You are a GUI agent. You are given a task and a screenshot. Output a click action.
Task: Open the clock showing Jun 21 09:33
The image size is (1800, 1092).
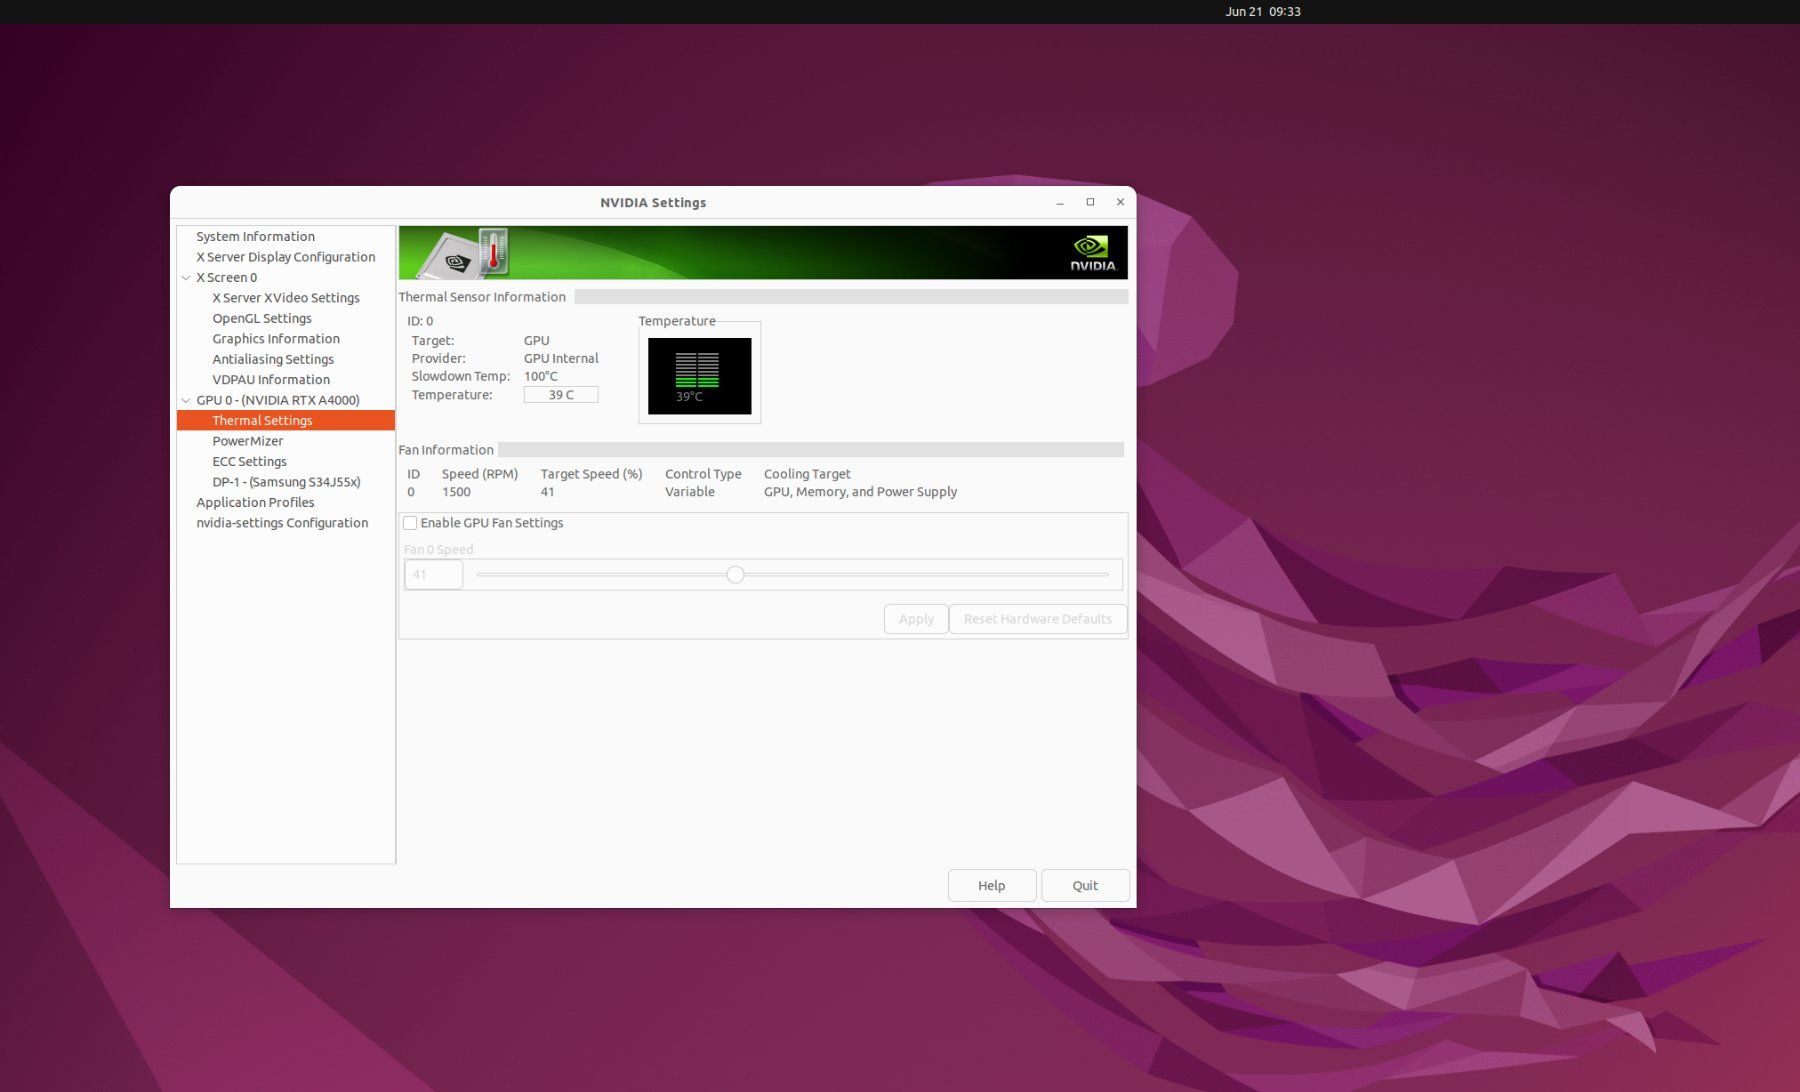[x=1263, y=12]
